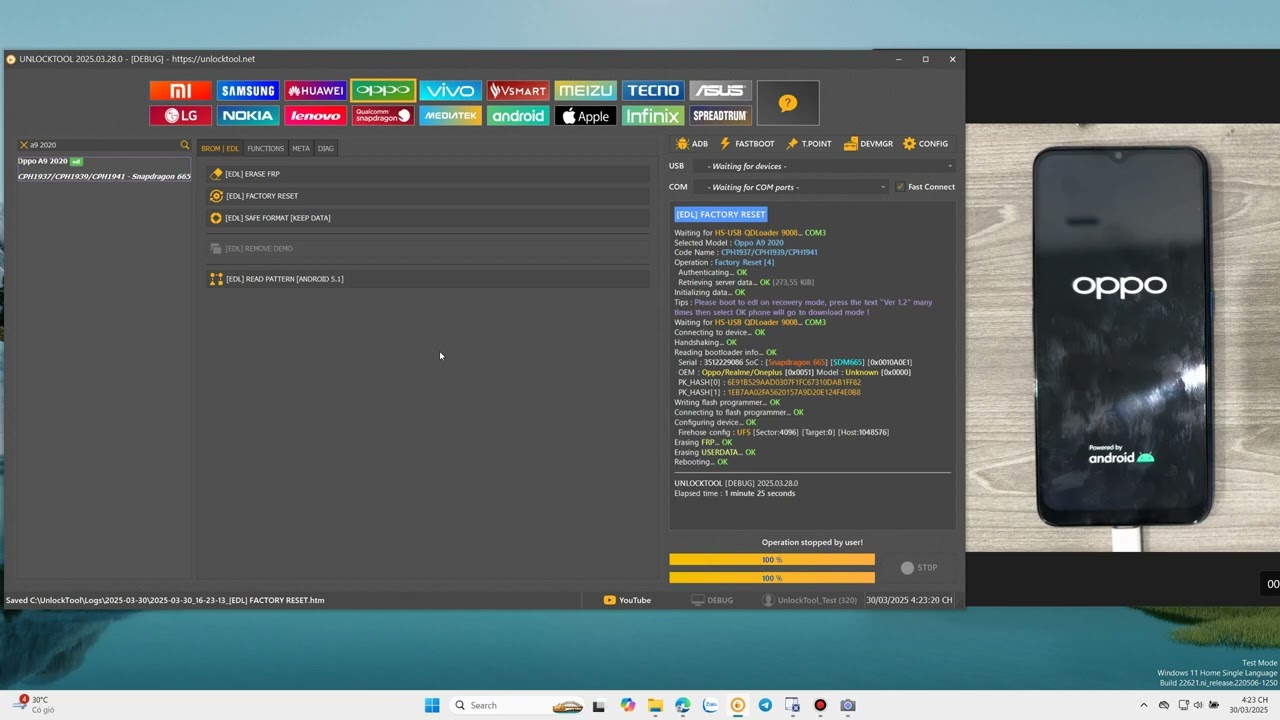
Task: Open the red record app in taskbar
Action: point(820,705)
